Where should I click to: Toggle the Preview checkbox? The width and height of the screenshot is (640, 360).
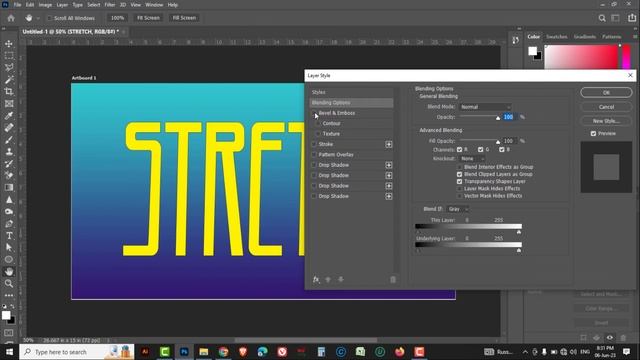tap(593, 133)
